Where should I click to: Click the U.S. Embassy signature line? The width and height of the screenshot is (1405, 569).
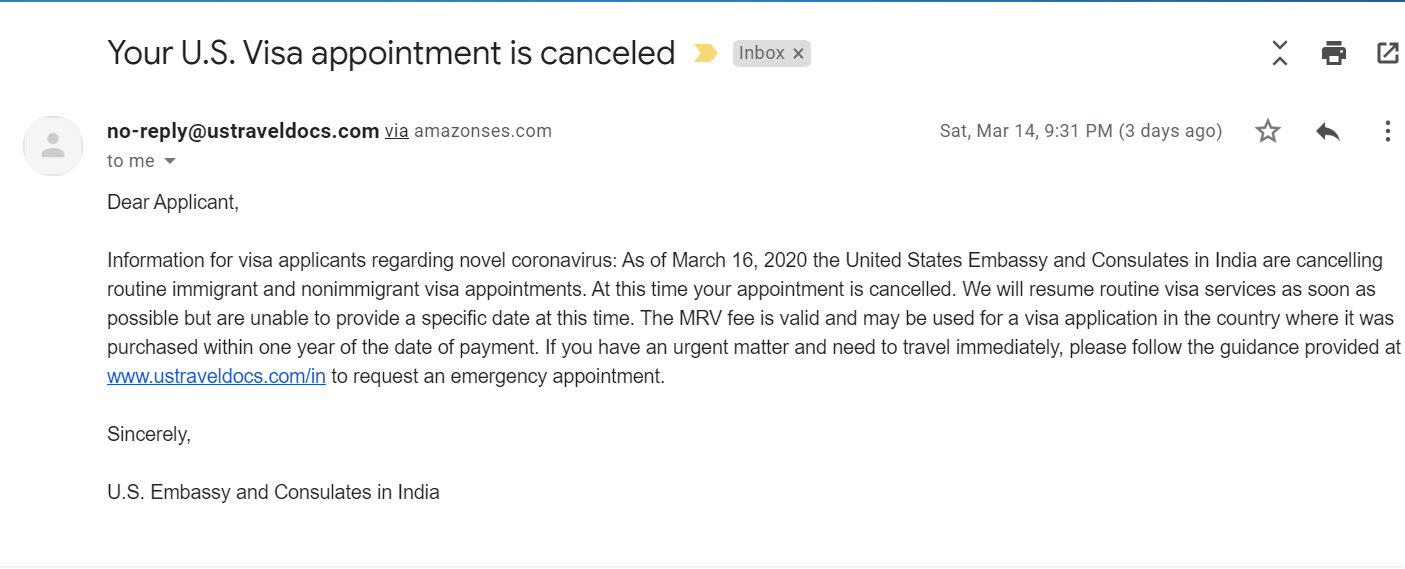tap(273, 492)
